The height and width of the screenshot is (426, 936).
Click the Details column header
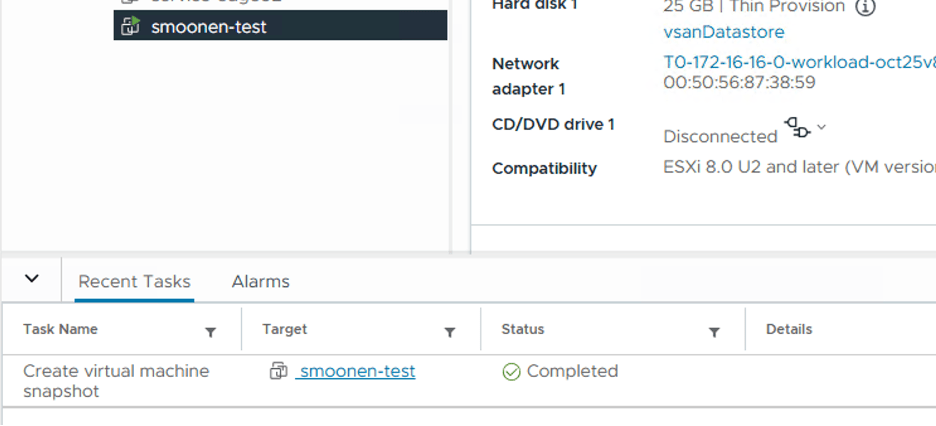click(789, 329)
